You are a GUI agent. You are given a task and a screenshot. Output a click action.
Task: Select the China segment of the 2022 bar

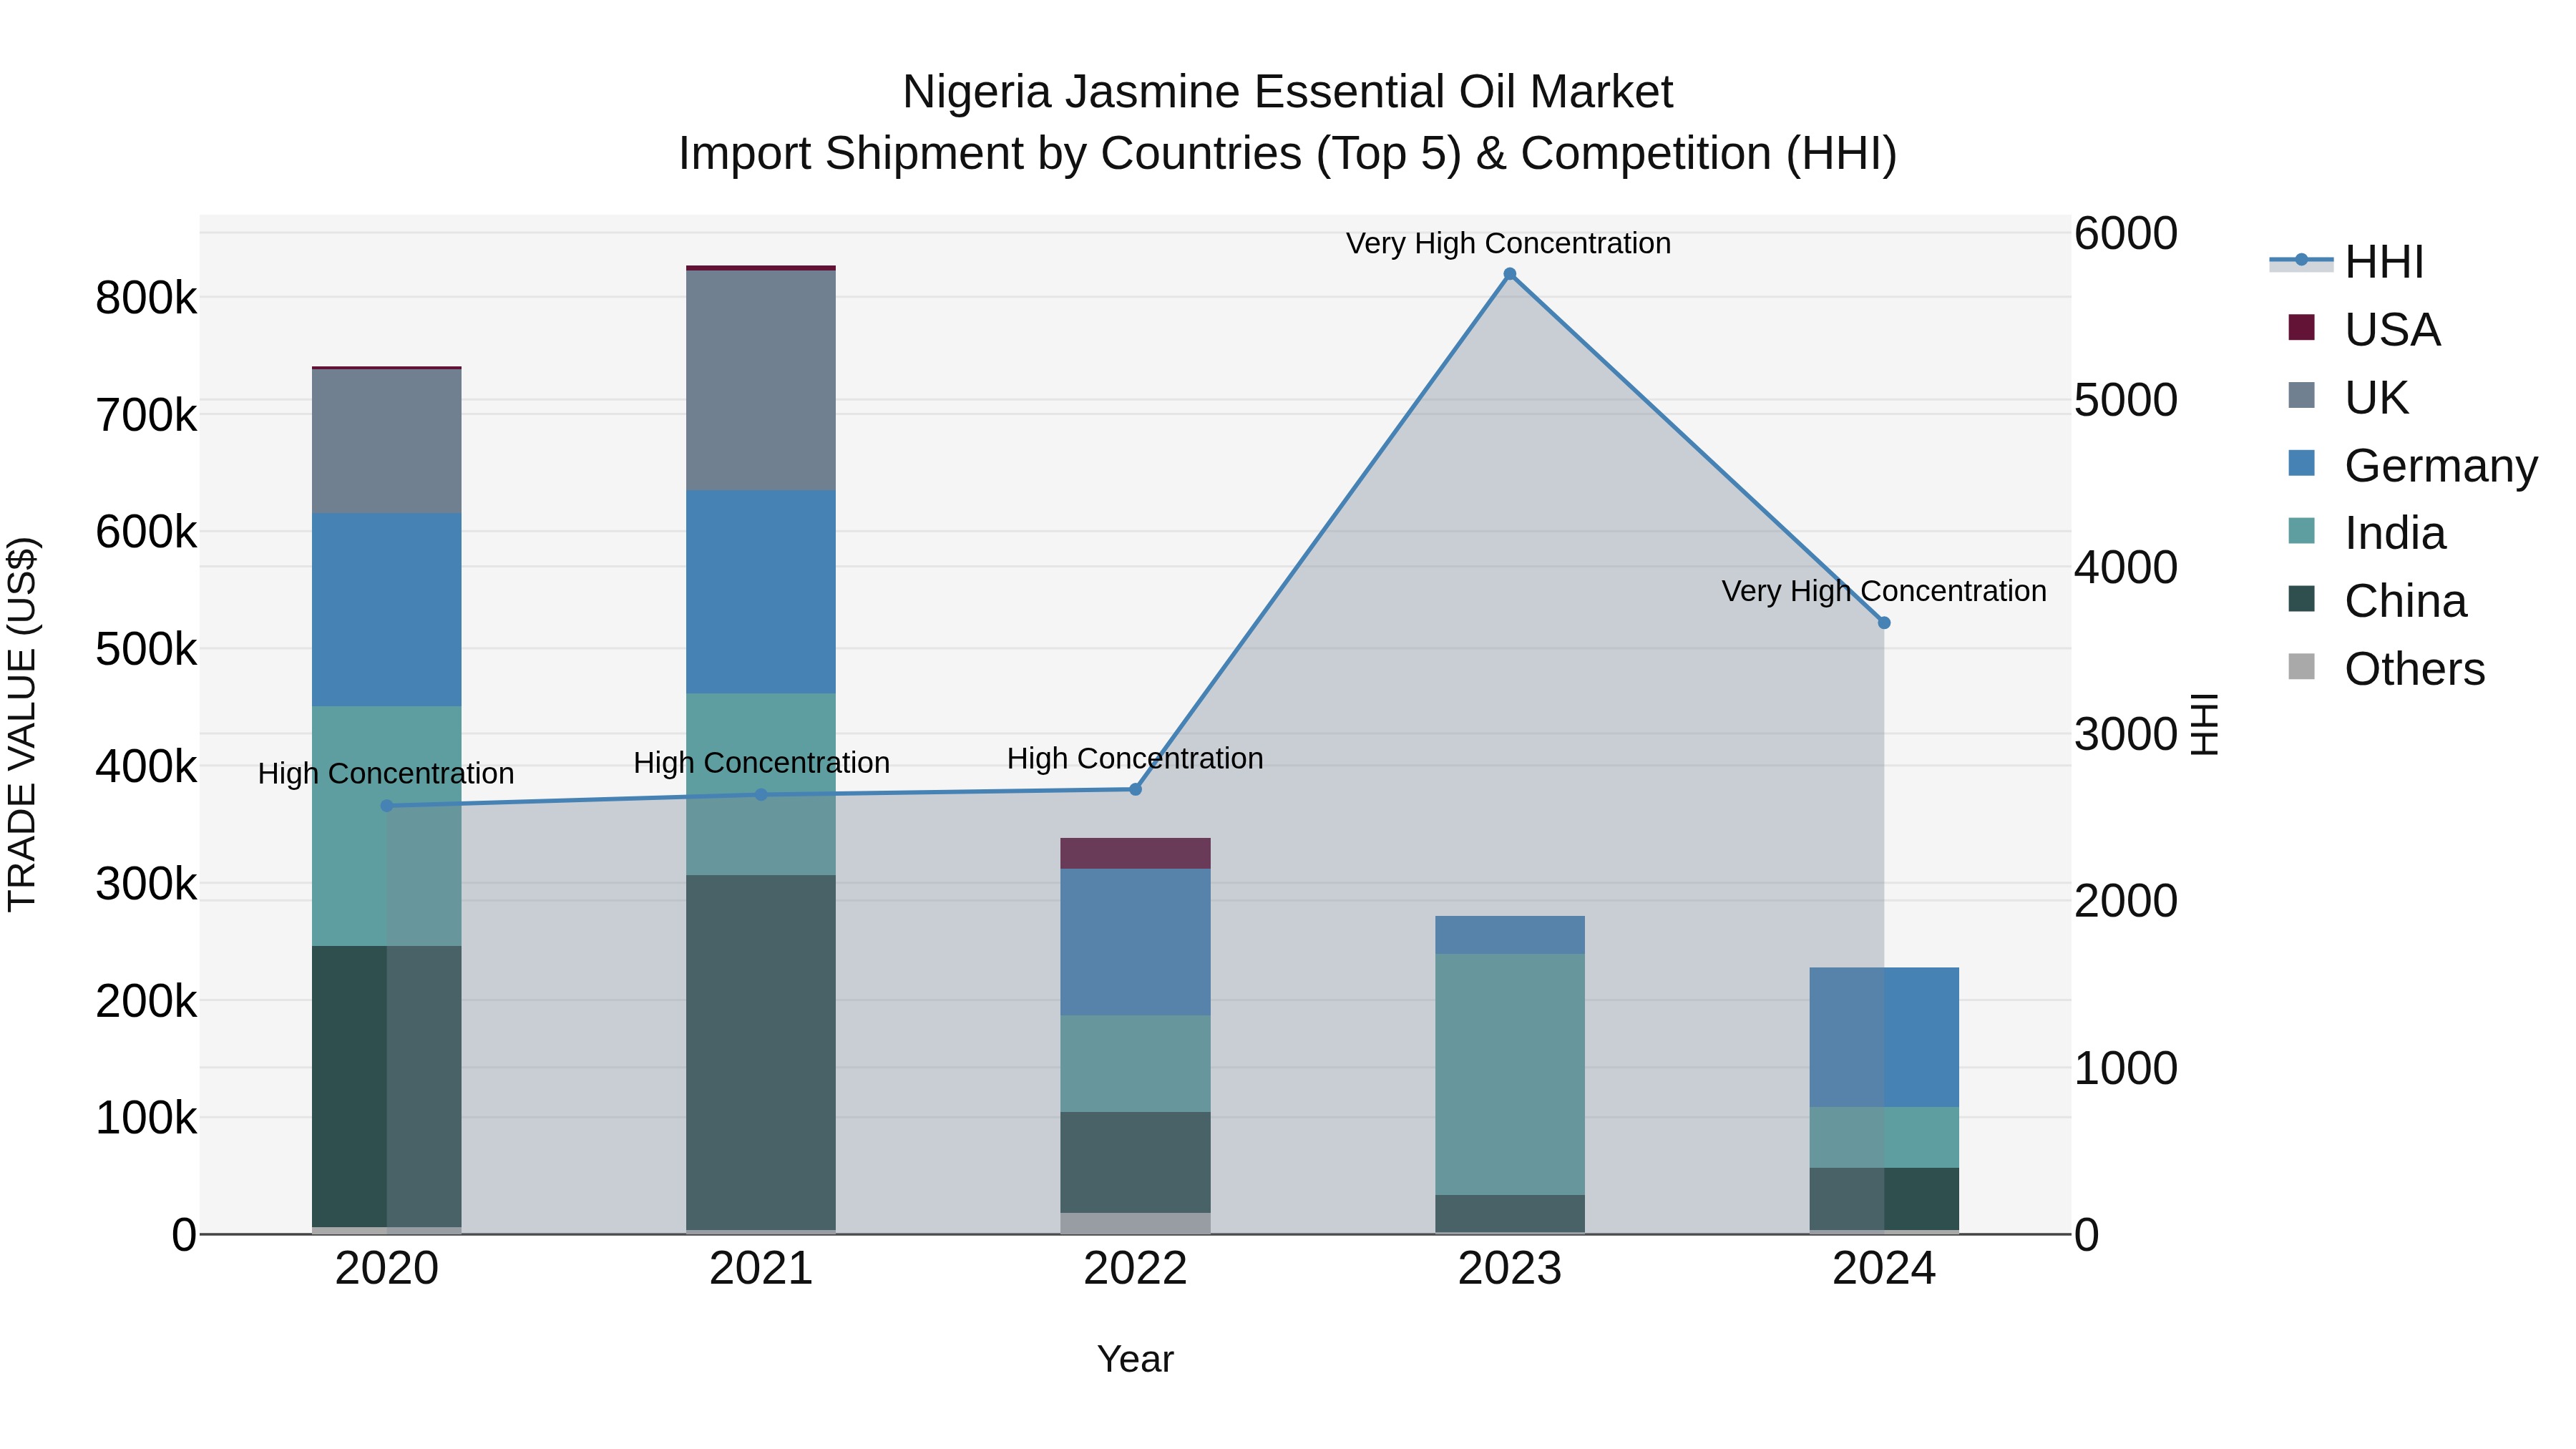click(1135, 1163)
